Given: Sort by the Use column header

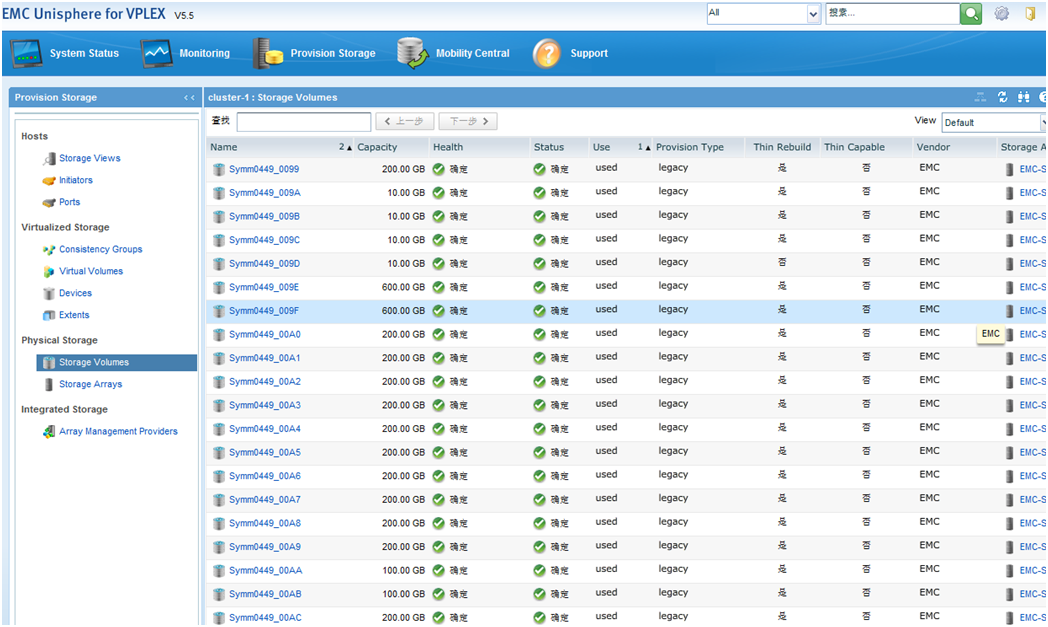Looking at the screenshot, I should 602,147.
